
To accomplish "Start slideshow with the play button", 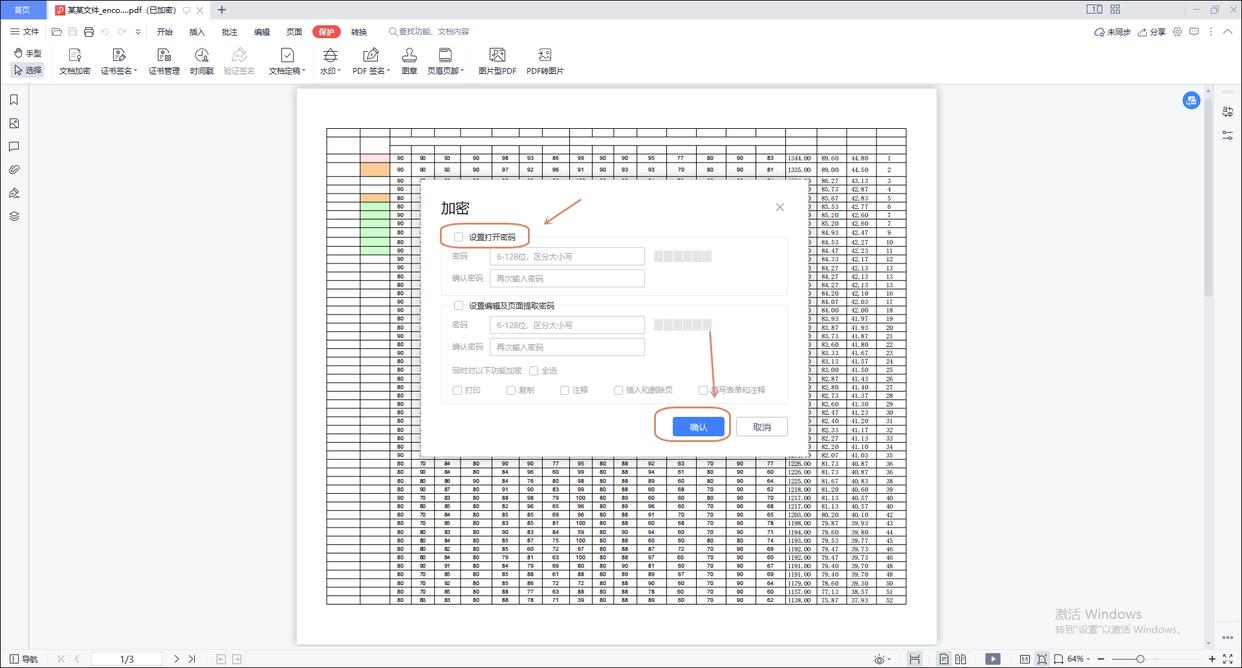I will (992, 659).
